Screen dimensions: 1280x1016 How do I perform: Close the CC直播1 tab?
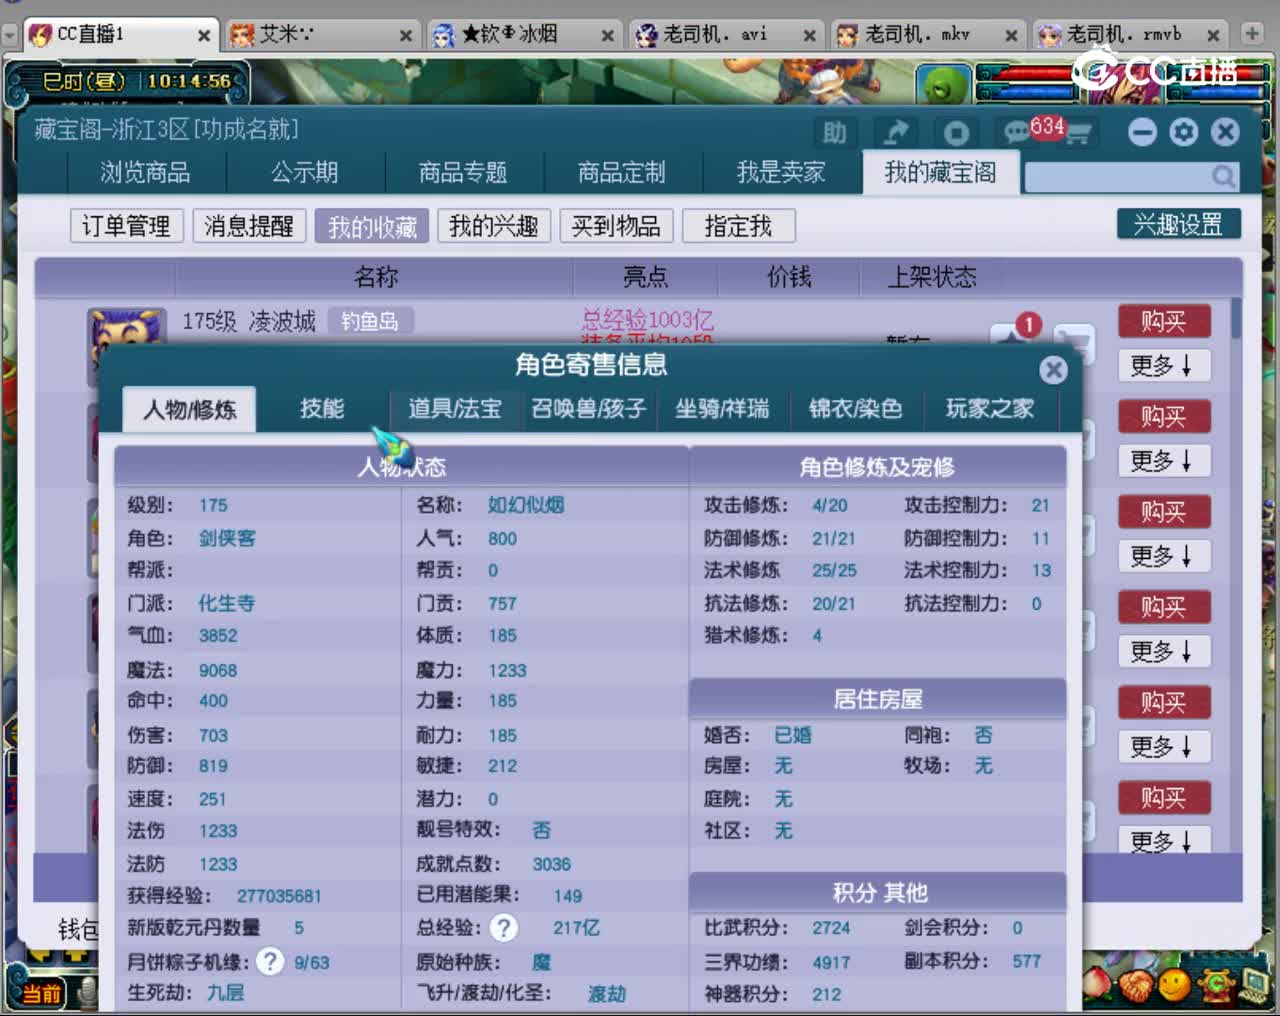tap(204, 36)
